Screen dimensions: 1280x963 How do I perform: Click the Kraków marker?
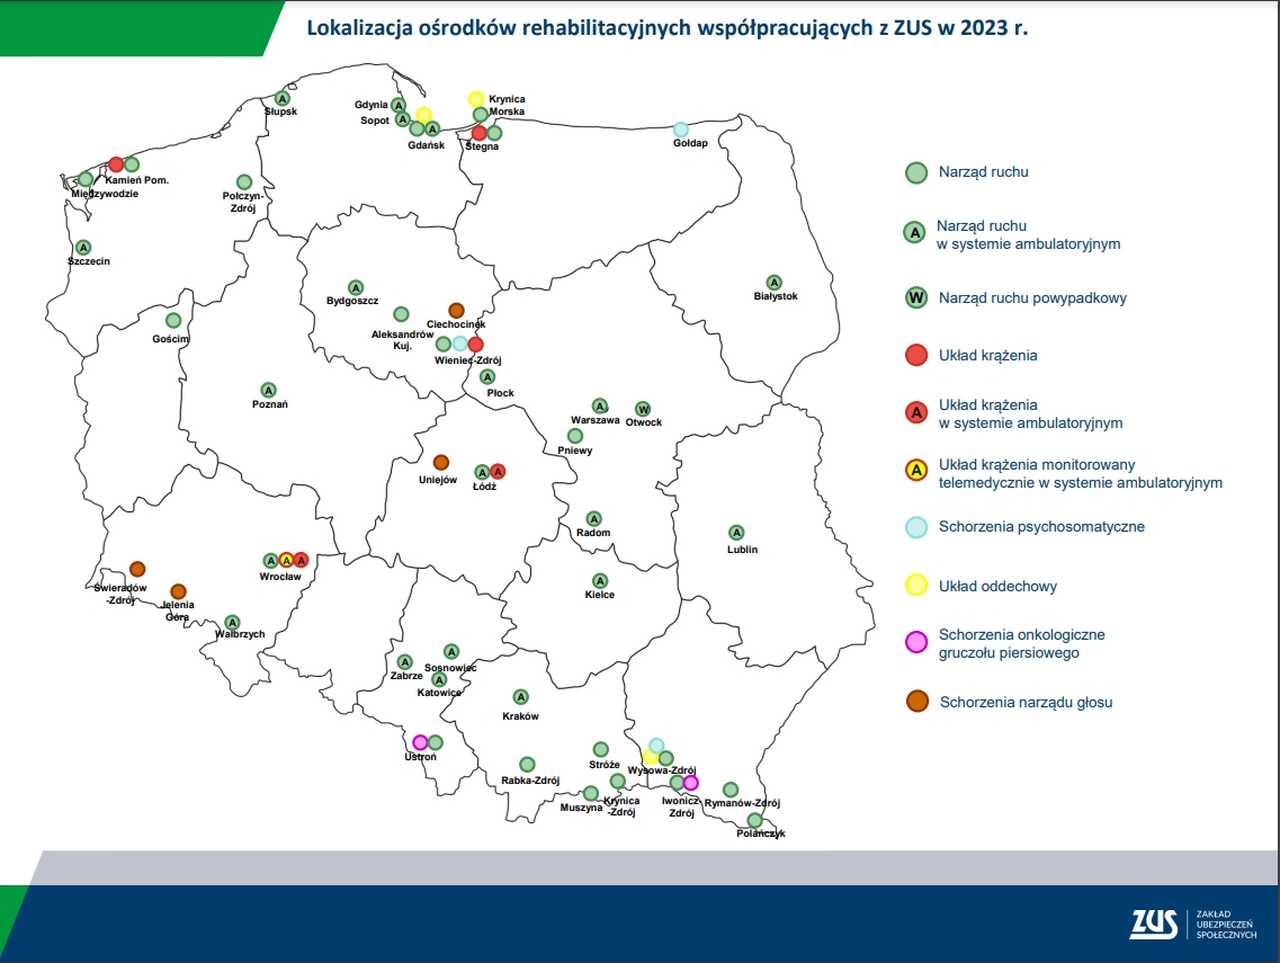pyautogui.click(x=520, y=697)
